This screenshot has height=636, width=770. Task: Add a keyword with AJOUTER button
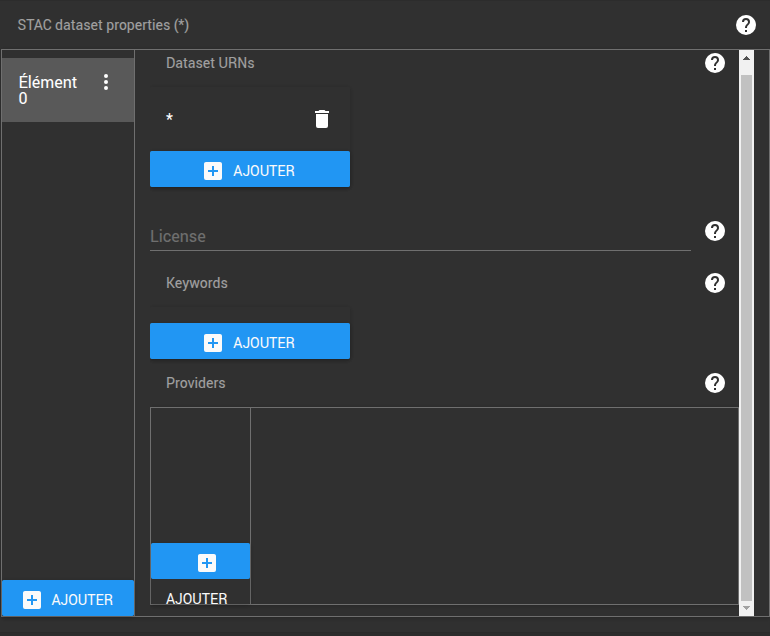click(x=250, y=341)
